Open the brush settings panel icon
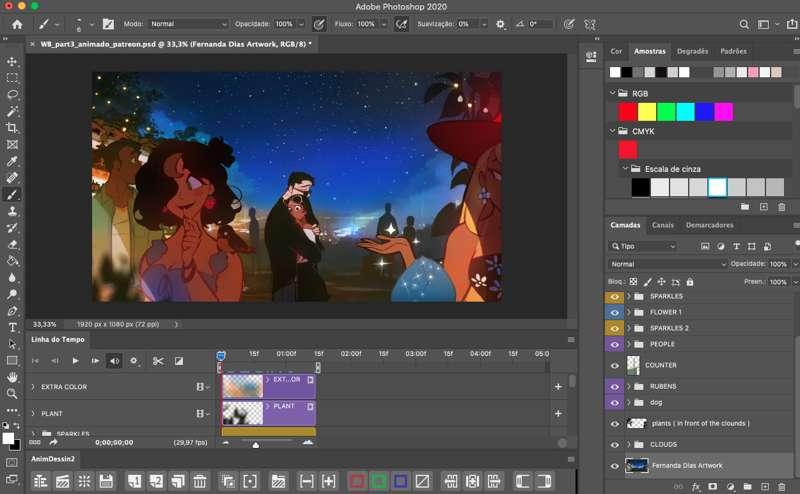Image resolution: width=800 pixels, height=494 pixels. tap(108, 24)
